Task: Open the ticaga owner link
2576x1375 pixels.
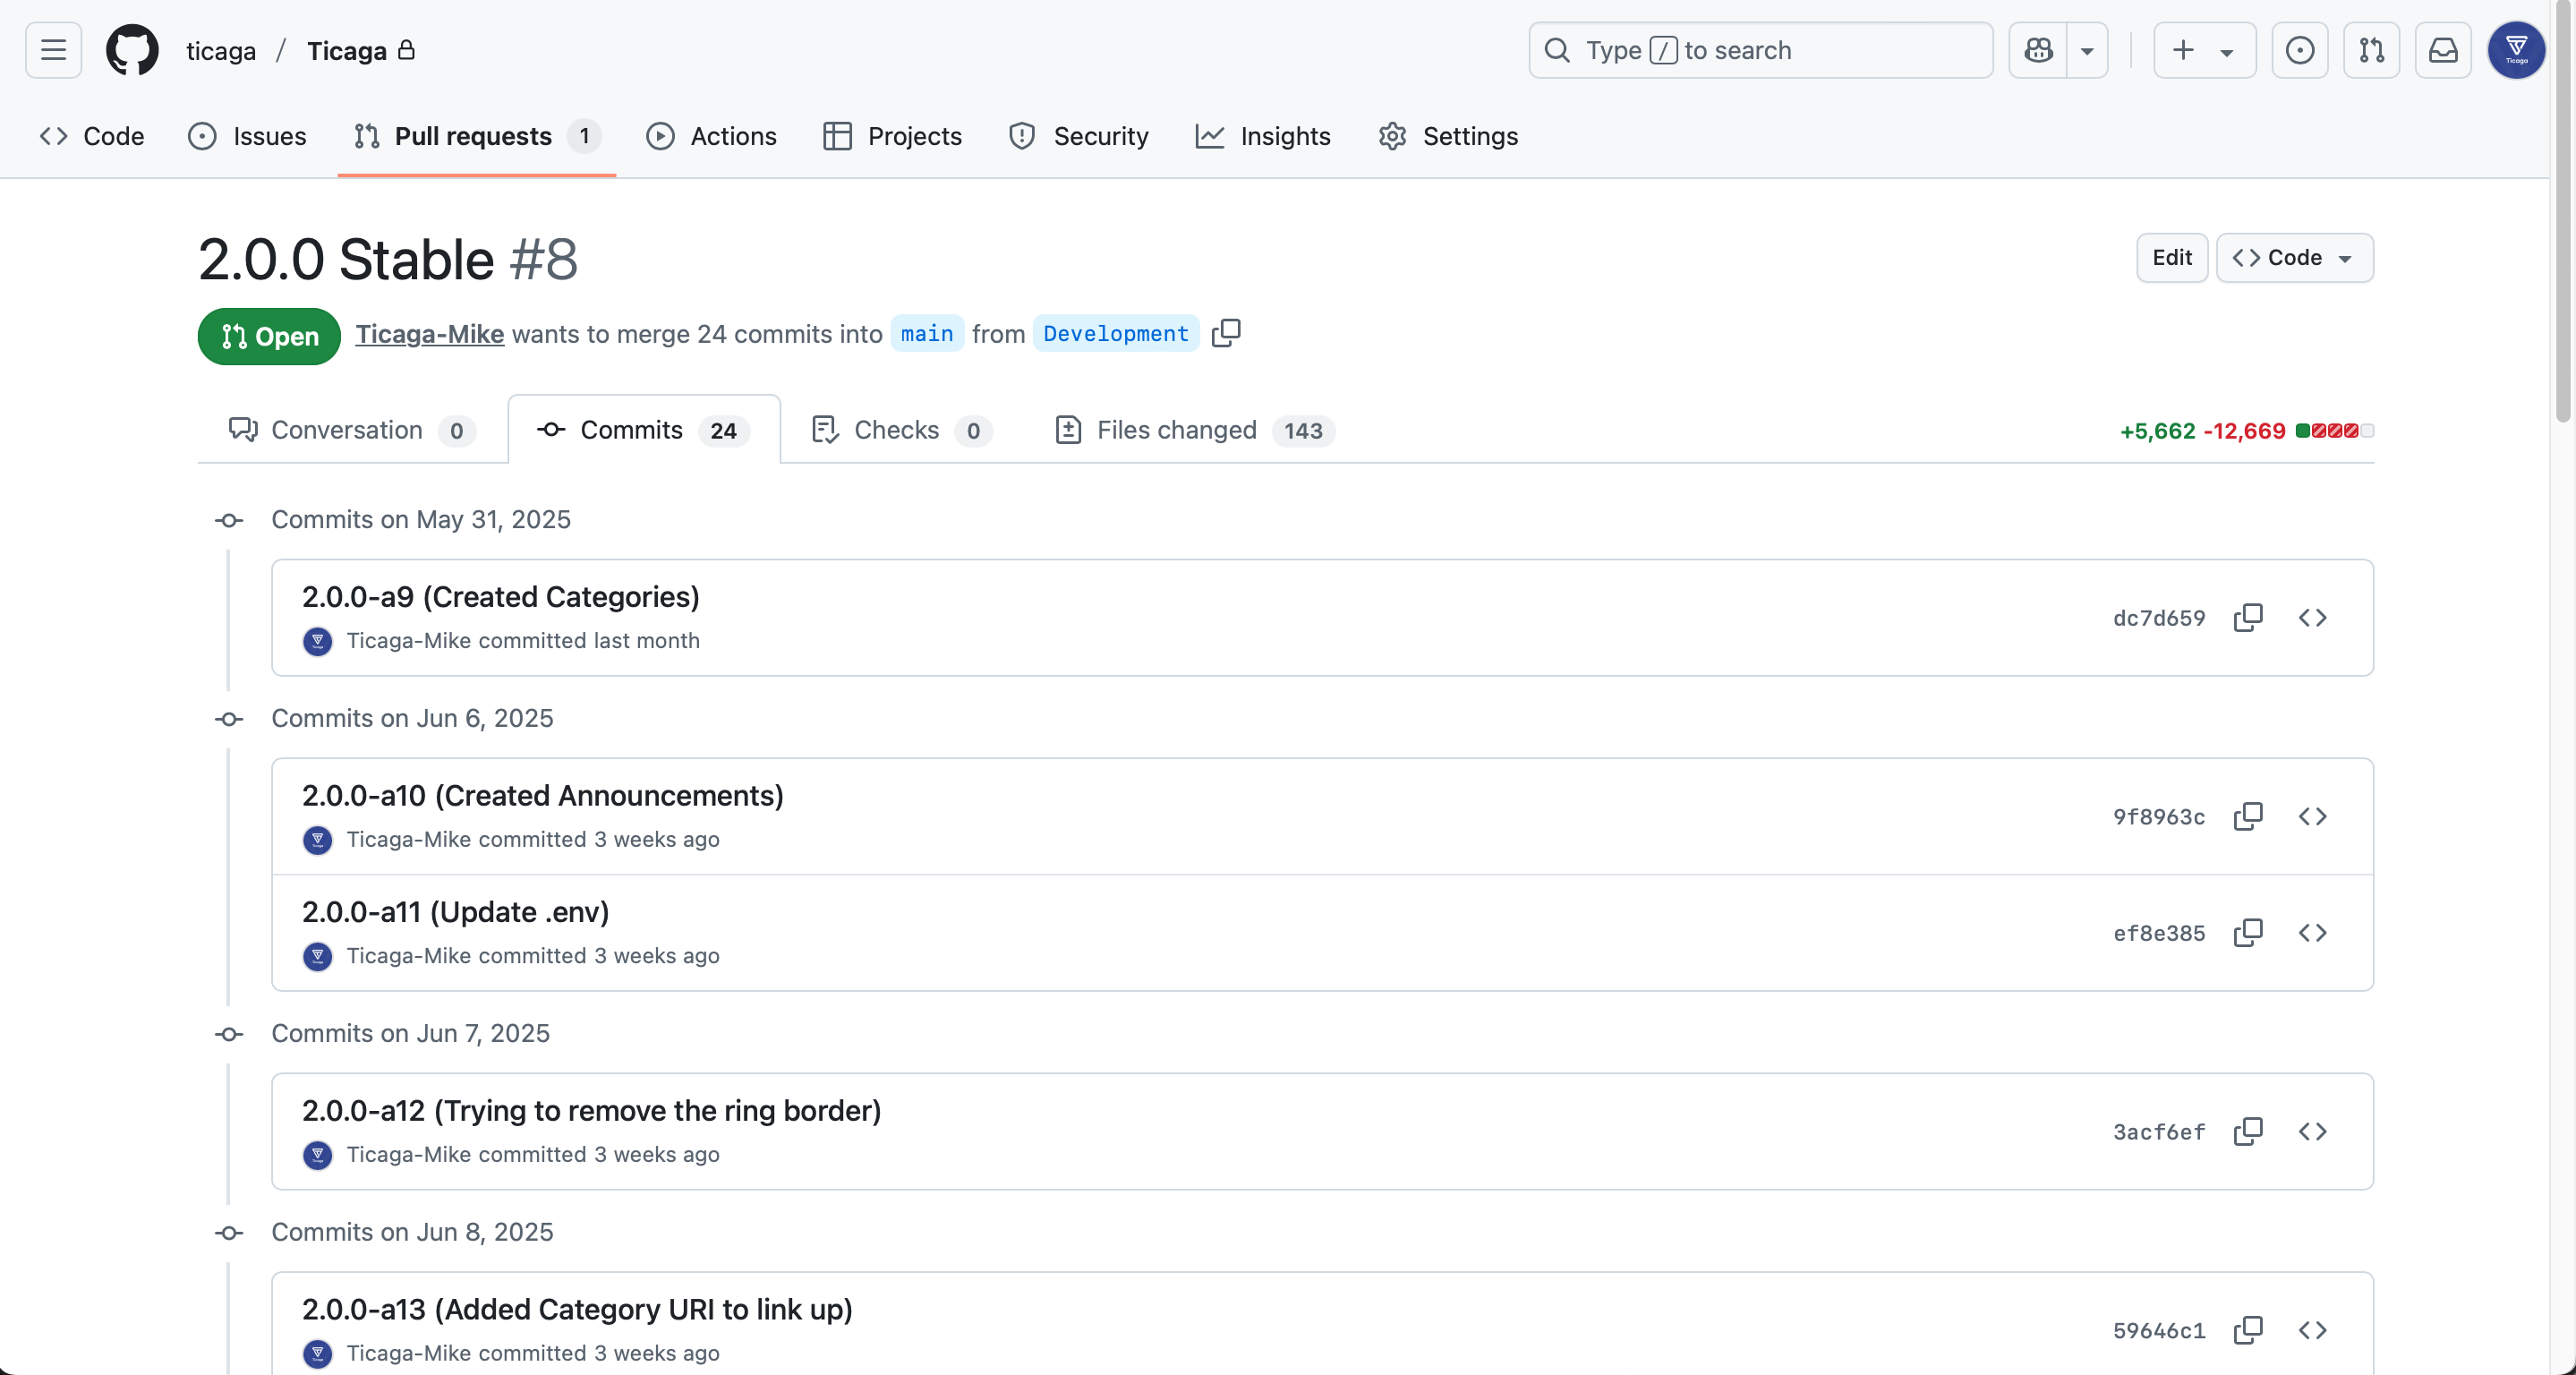Action: tap(221, 51)
